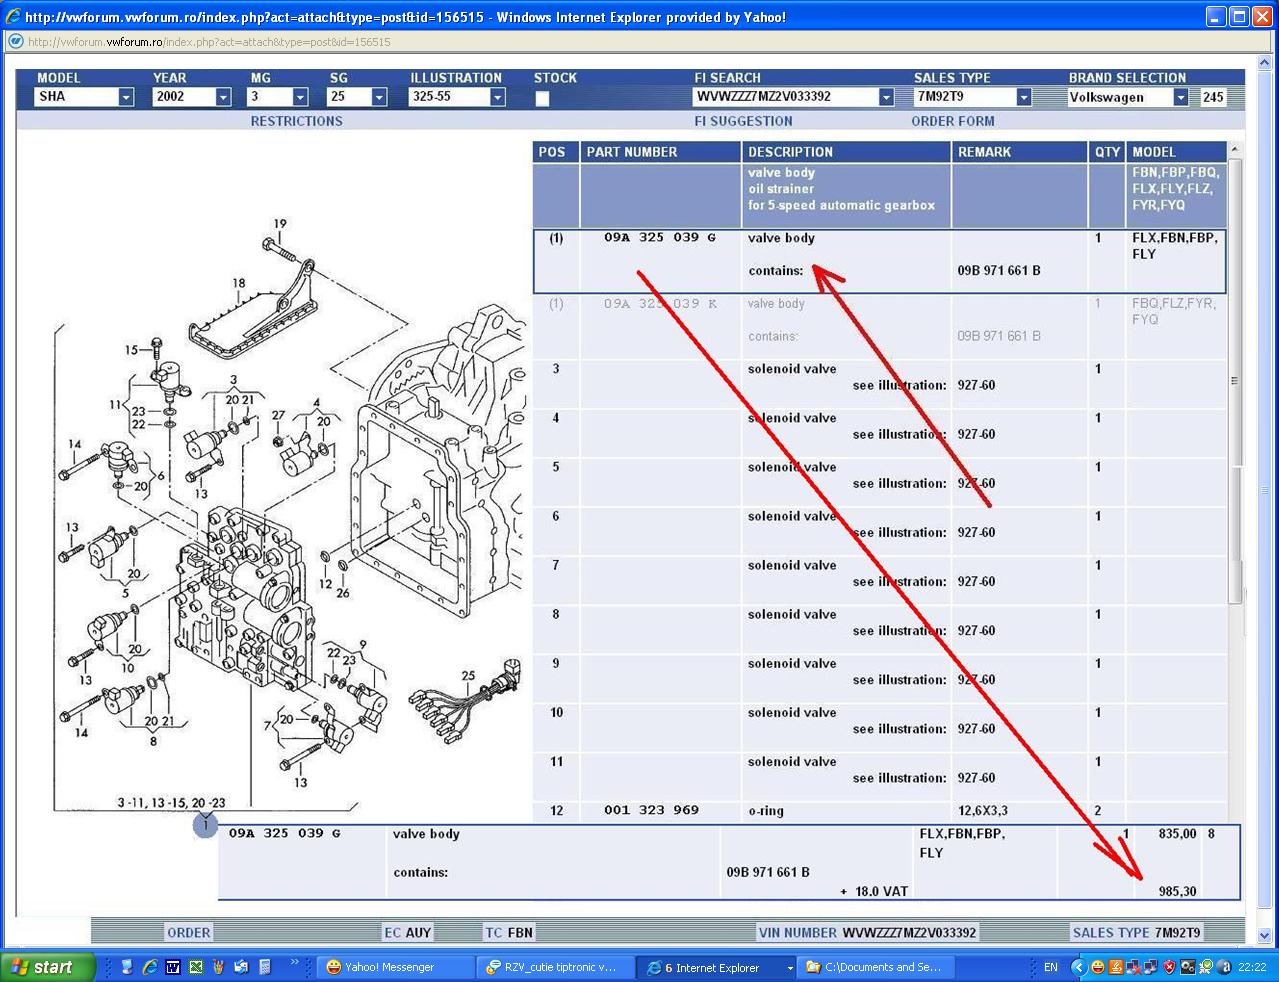Click the unit price 835,00

pyautogui.click(x=1177, y=834)
